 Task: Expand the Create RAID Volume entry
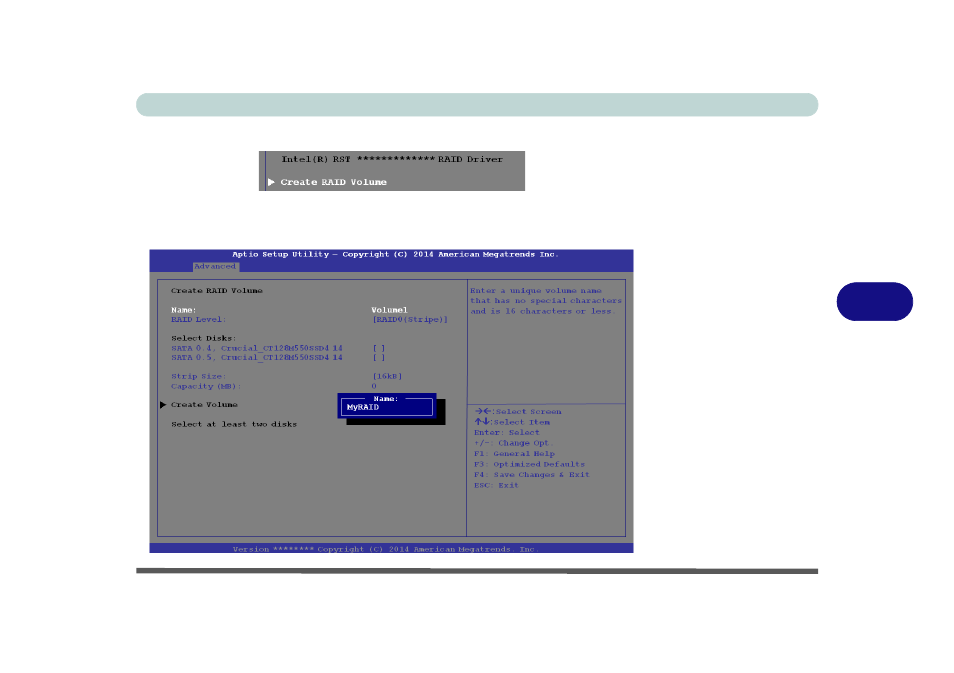coord(333,182)
